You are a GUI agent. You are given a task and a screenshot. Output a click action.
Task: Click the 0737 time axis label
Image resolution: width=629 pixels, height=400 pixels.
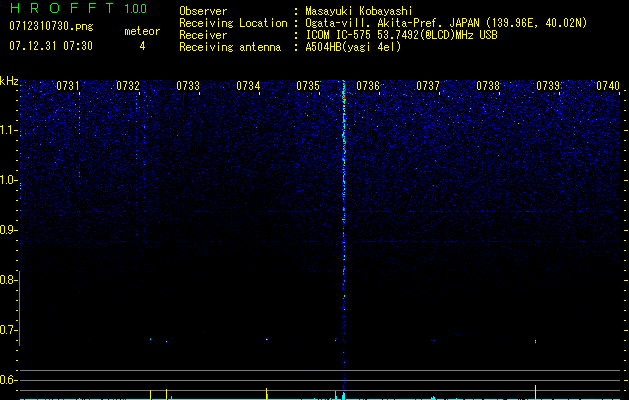428,86
